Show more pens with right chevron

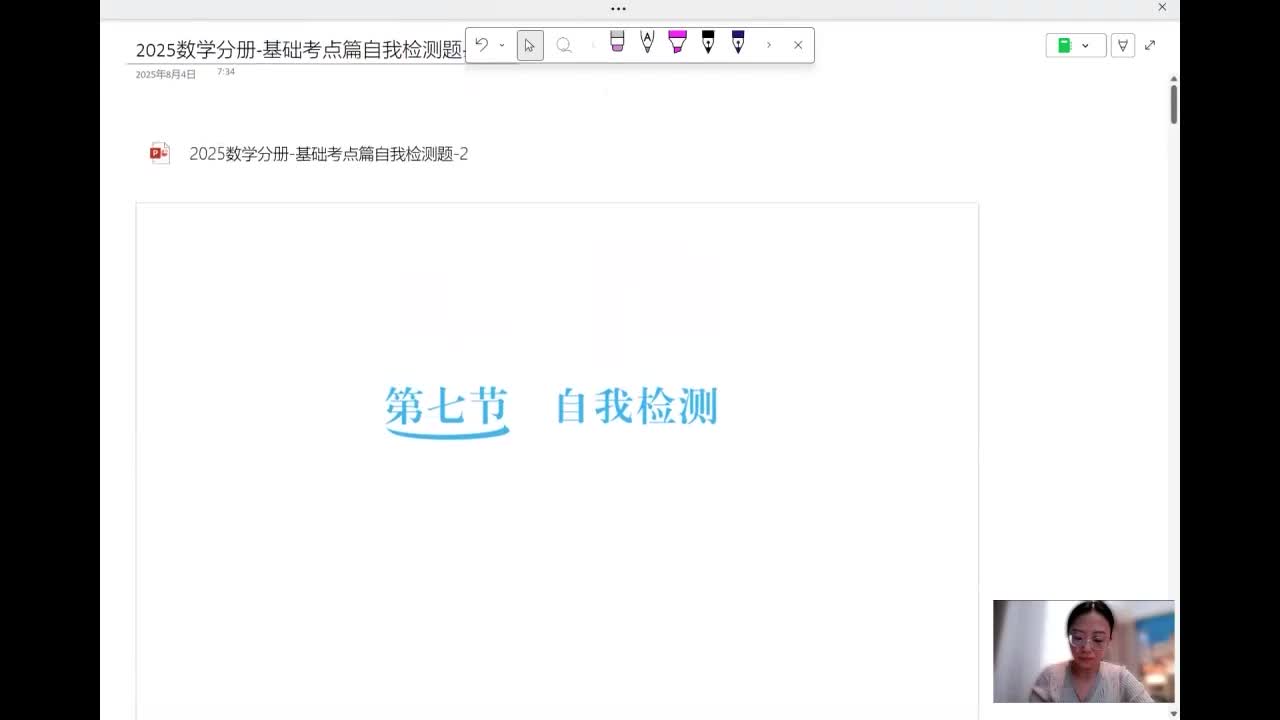coord(769,45)
